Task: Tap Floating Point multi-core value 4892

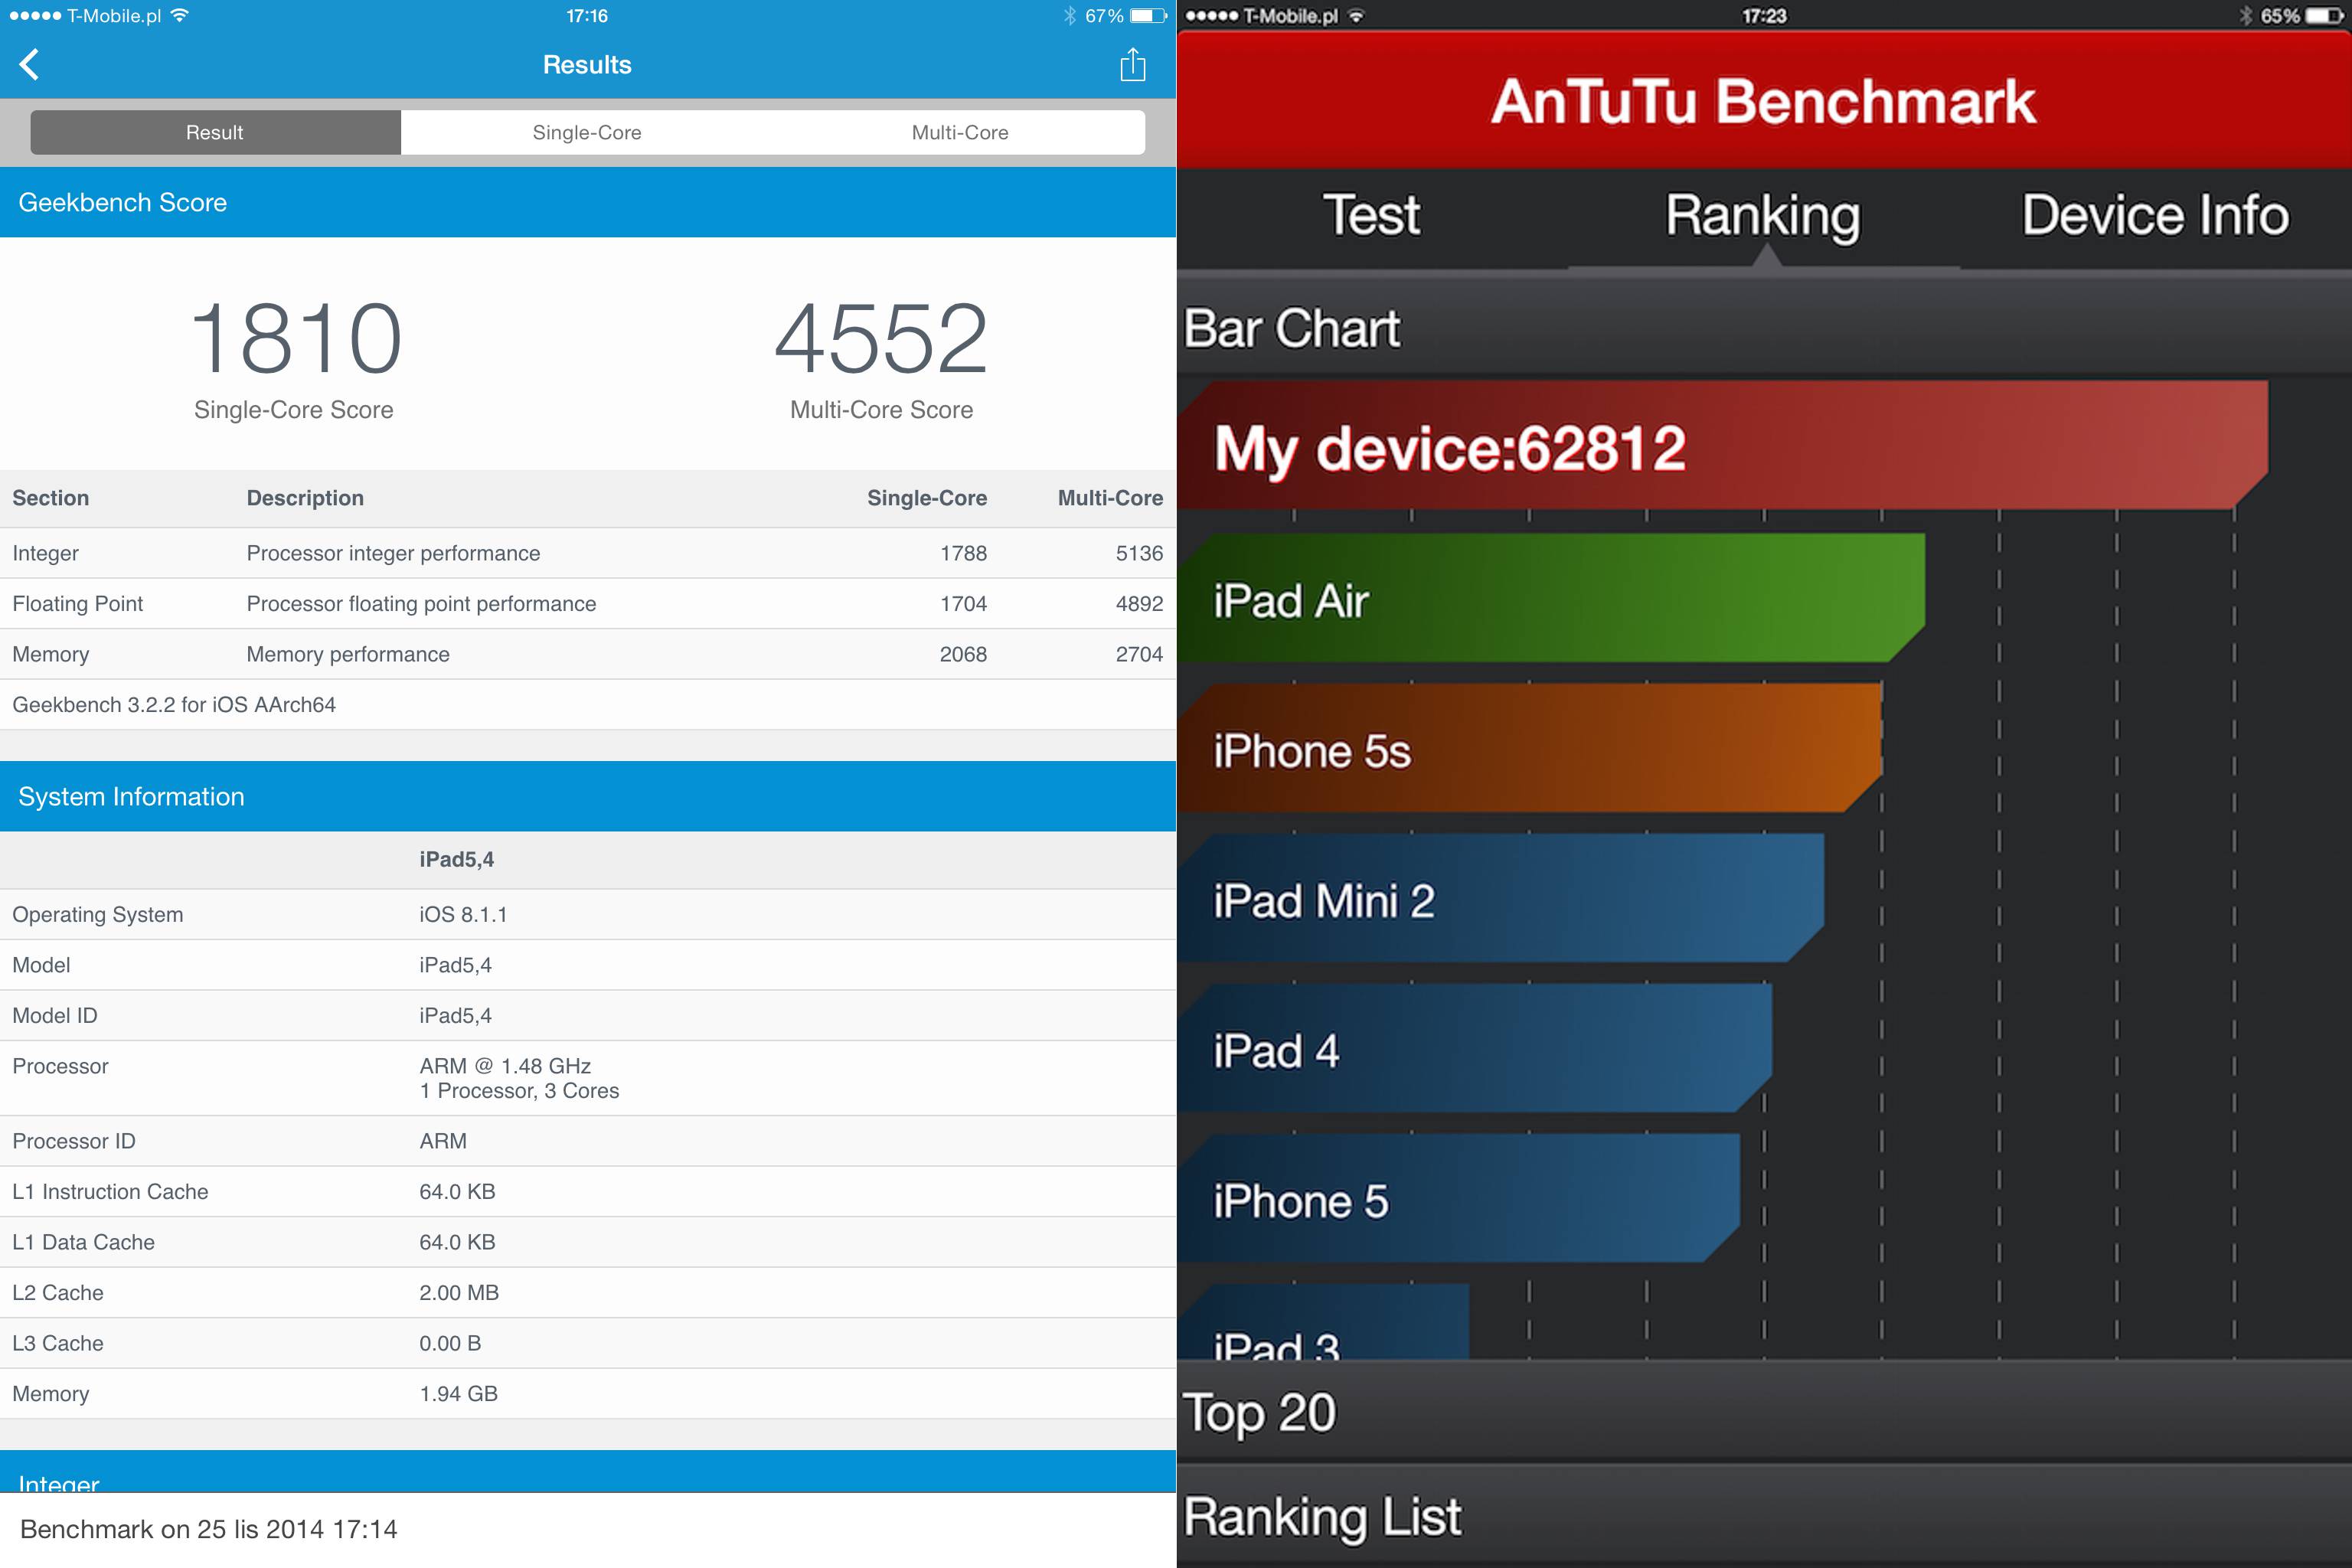Action: (1139, 604)
